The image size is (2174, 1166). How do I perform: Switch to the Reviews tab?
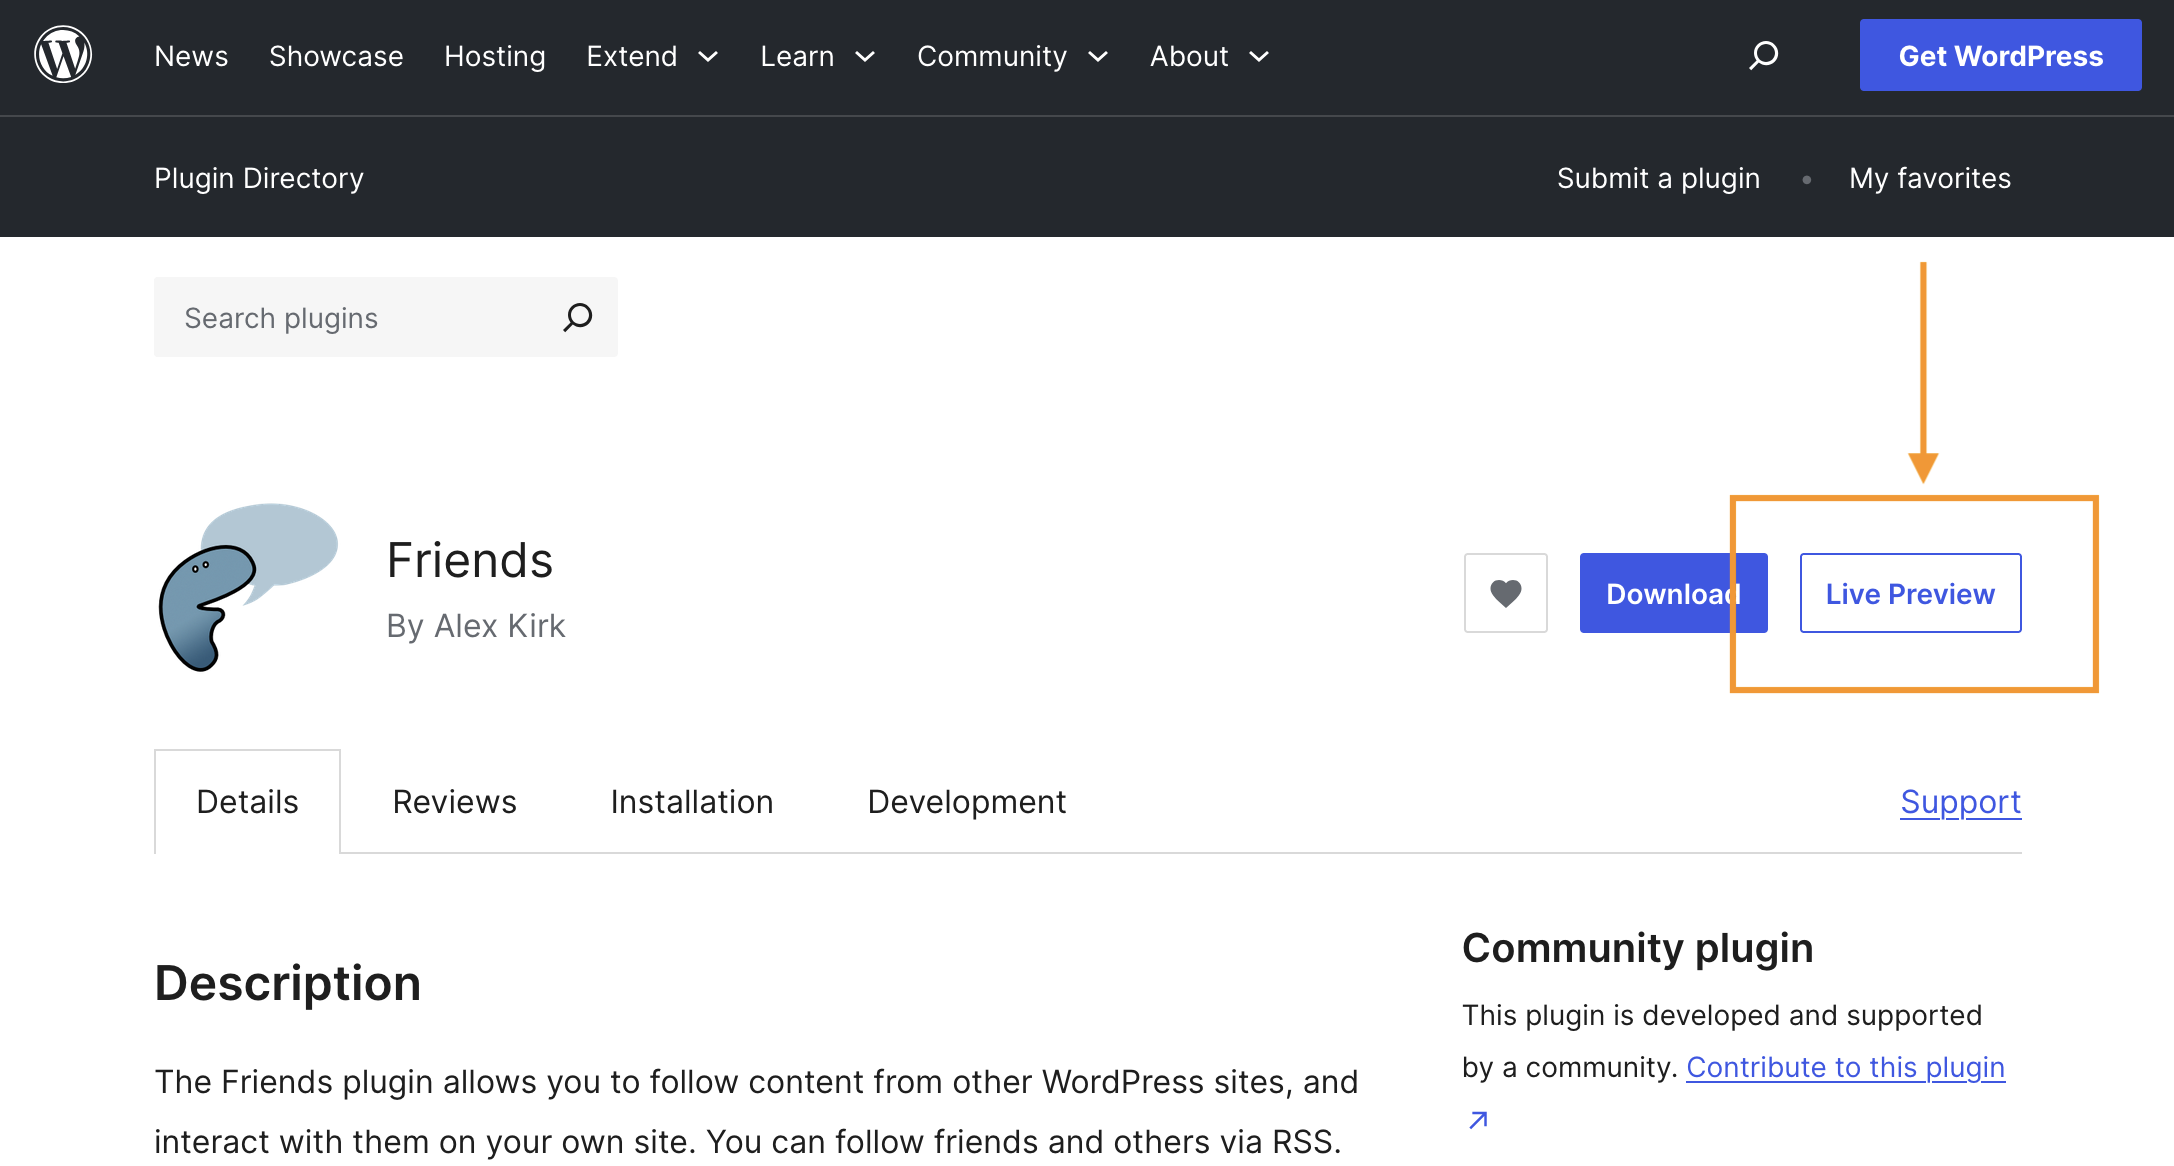pos(455,802)
